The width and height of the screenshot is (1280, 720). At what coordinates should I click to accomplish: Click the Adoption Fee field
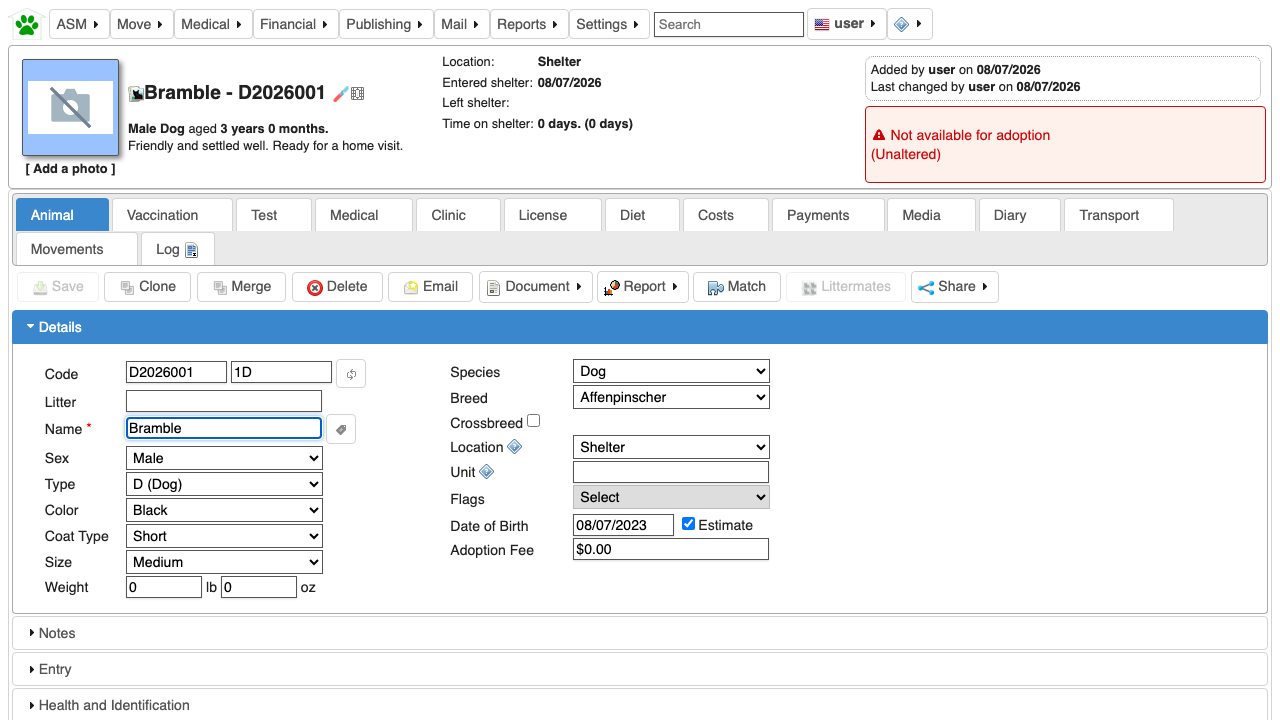click(671, 549)
